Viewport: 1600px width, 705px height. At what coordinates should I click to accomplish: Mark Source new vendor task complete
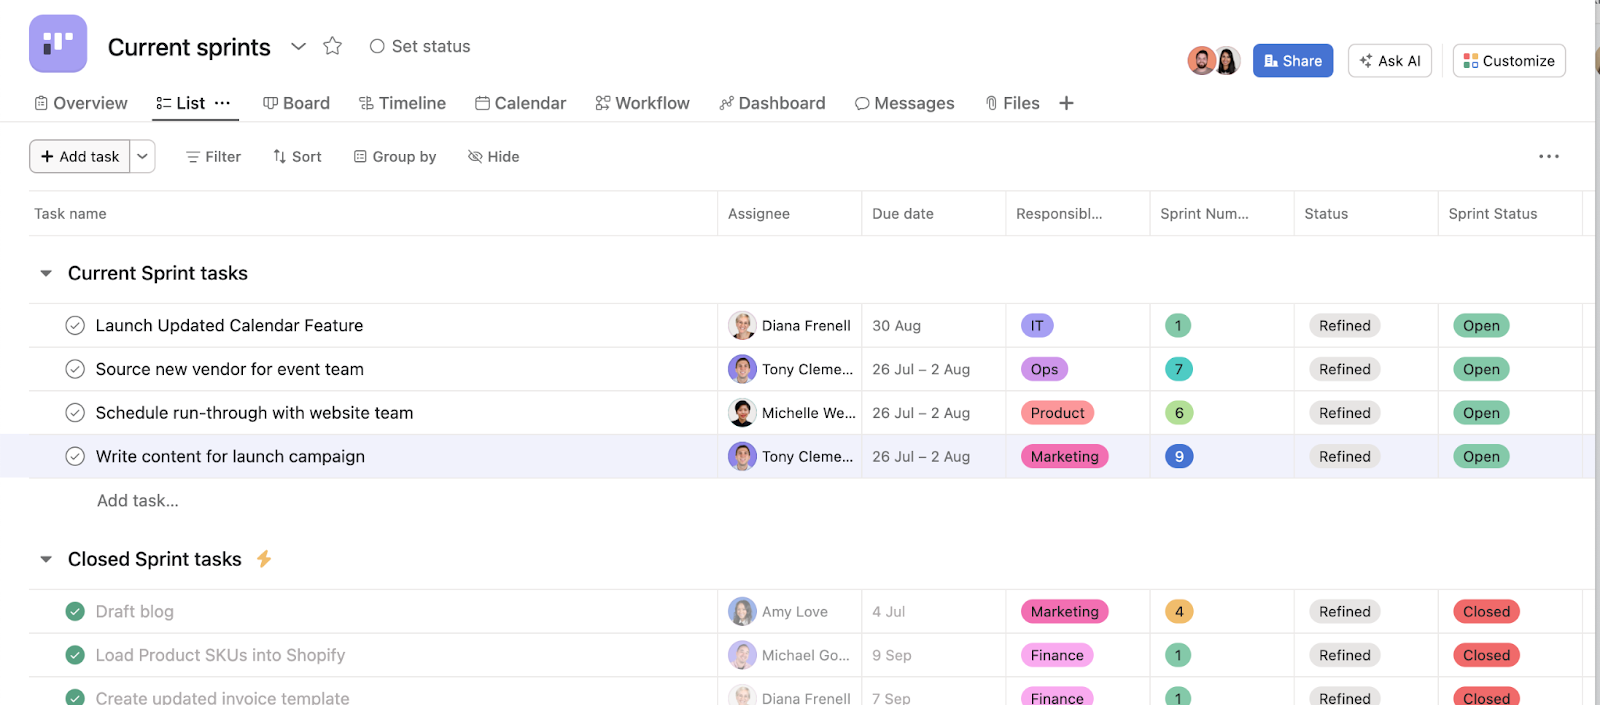tap(75, 369)
